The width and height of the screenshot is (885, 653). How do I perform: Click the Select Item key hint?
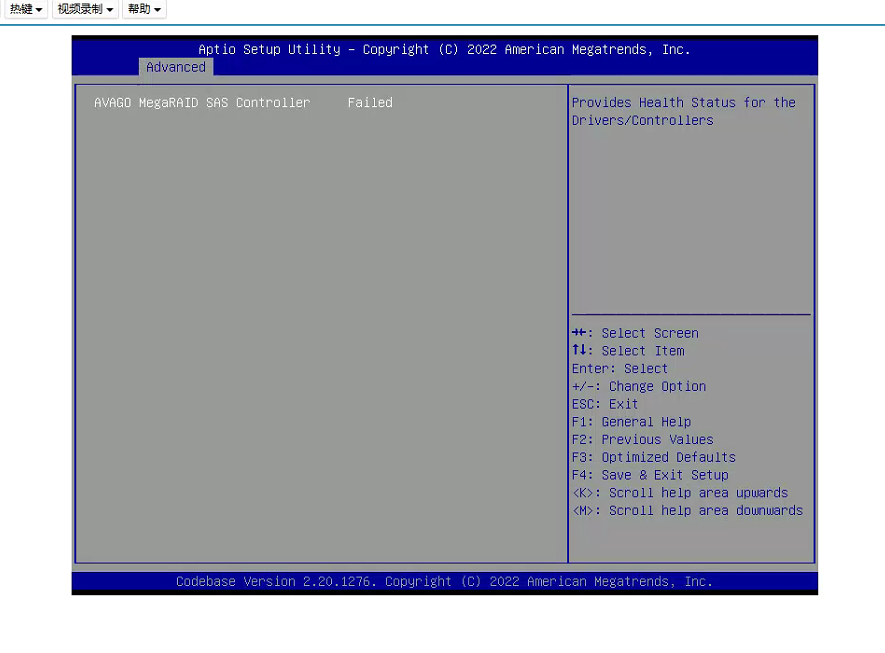click(x=628, y=350)
